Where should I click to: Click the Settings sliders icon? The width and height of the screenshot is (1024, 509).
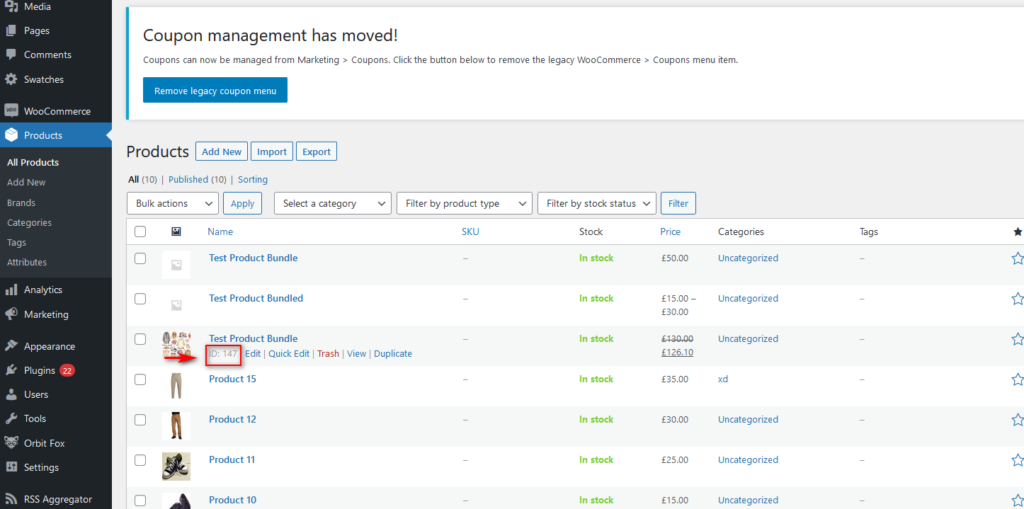[10, 467]
